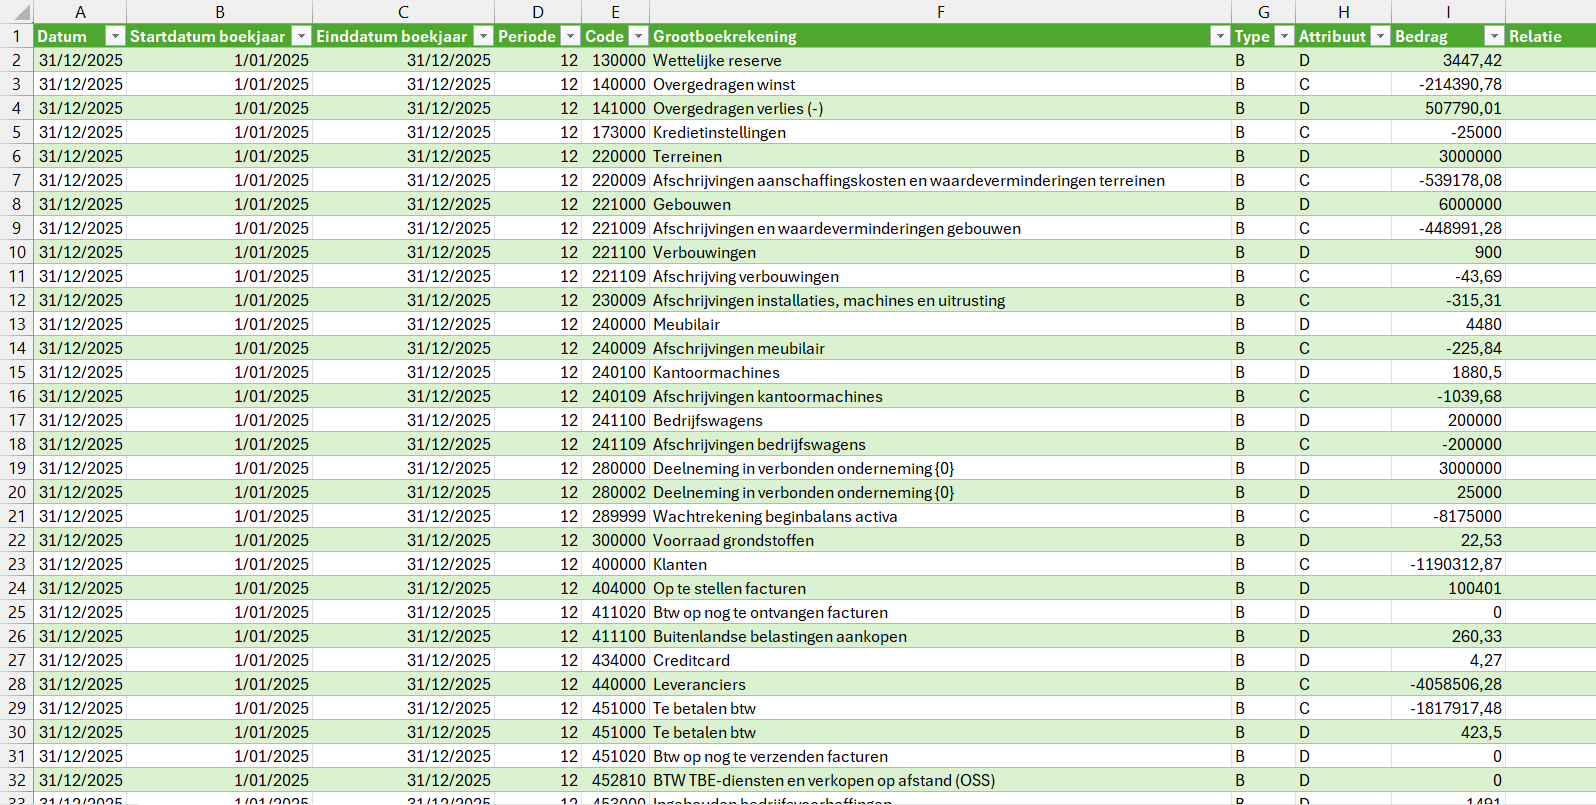Click the amount 100401
The height and width of the screenshot is (805, 1596).
(x=1448, y=588)
